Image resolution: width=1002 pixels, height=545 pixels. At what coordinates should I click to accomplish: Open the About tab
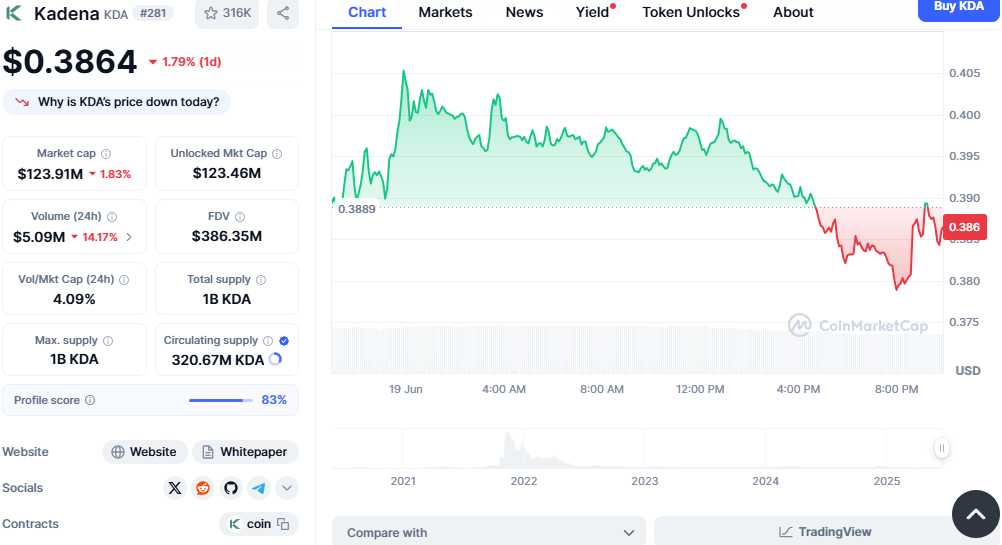tap(793, 13)
